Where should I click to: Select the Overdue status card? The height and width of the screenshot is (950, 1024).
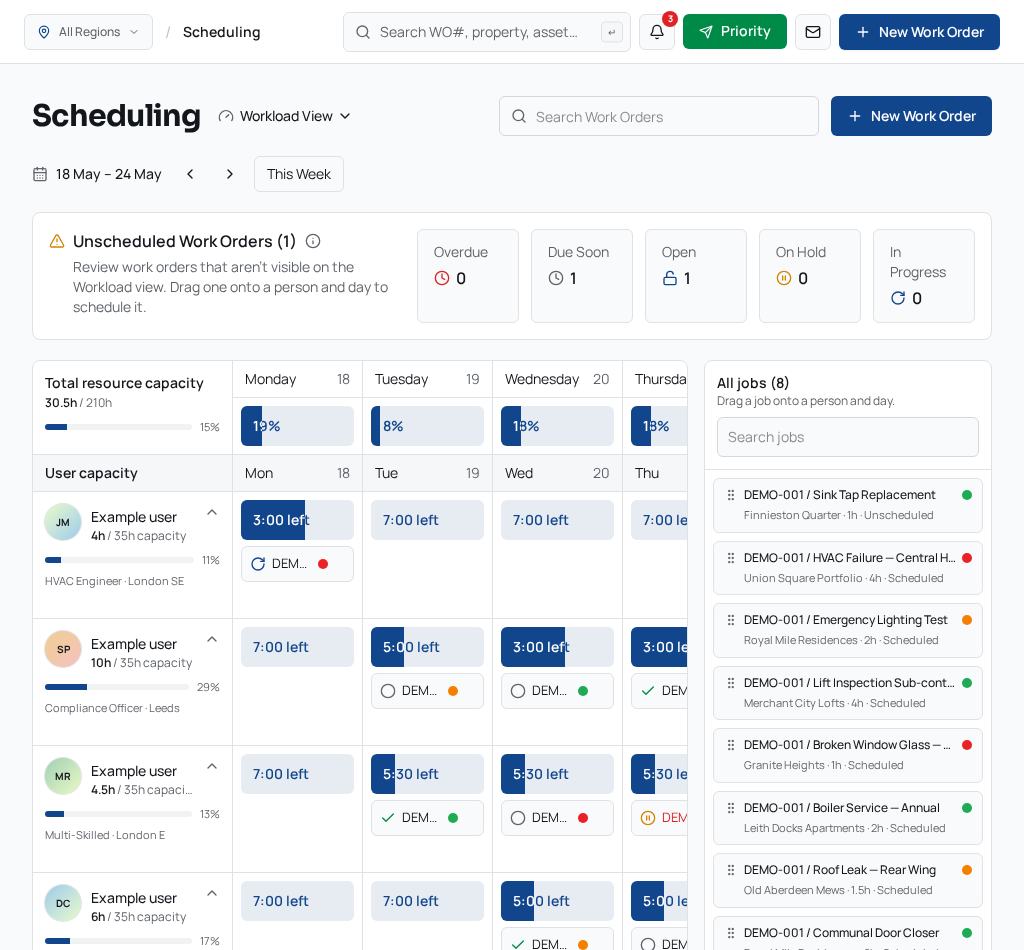coord(468,276)
